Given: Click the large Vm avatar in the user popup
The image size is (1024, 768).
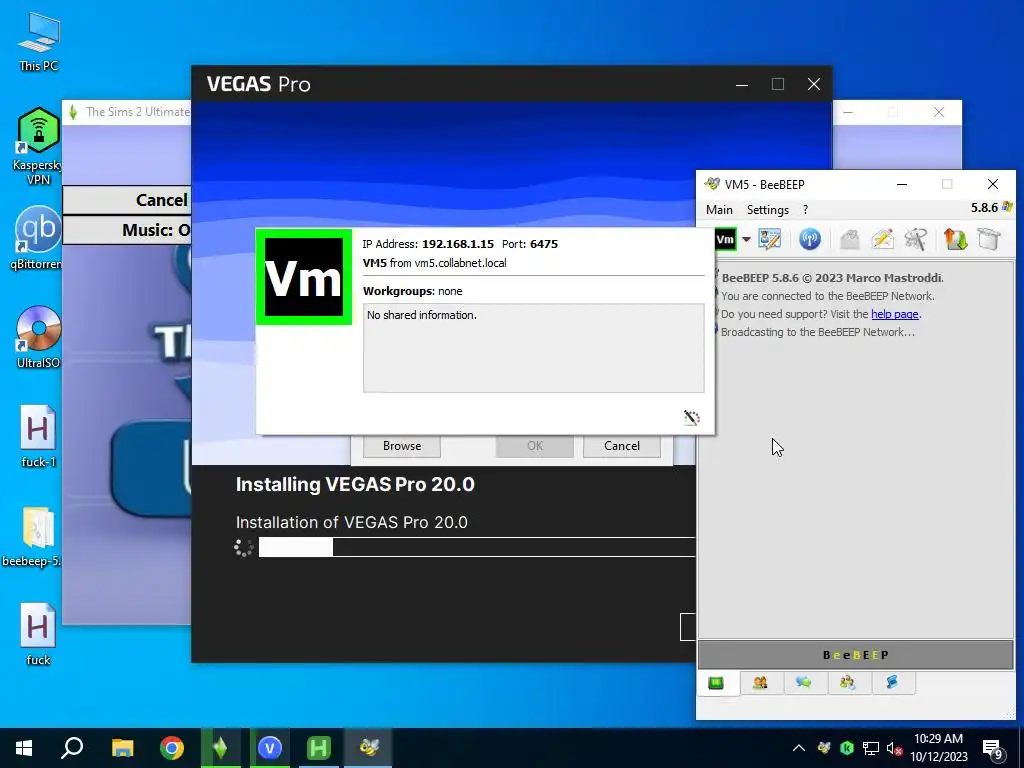Looking at the screenshot, I should pos(304,277).
